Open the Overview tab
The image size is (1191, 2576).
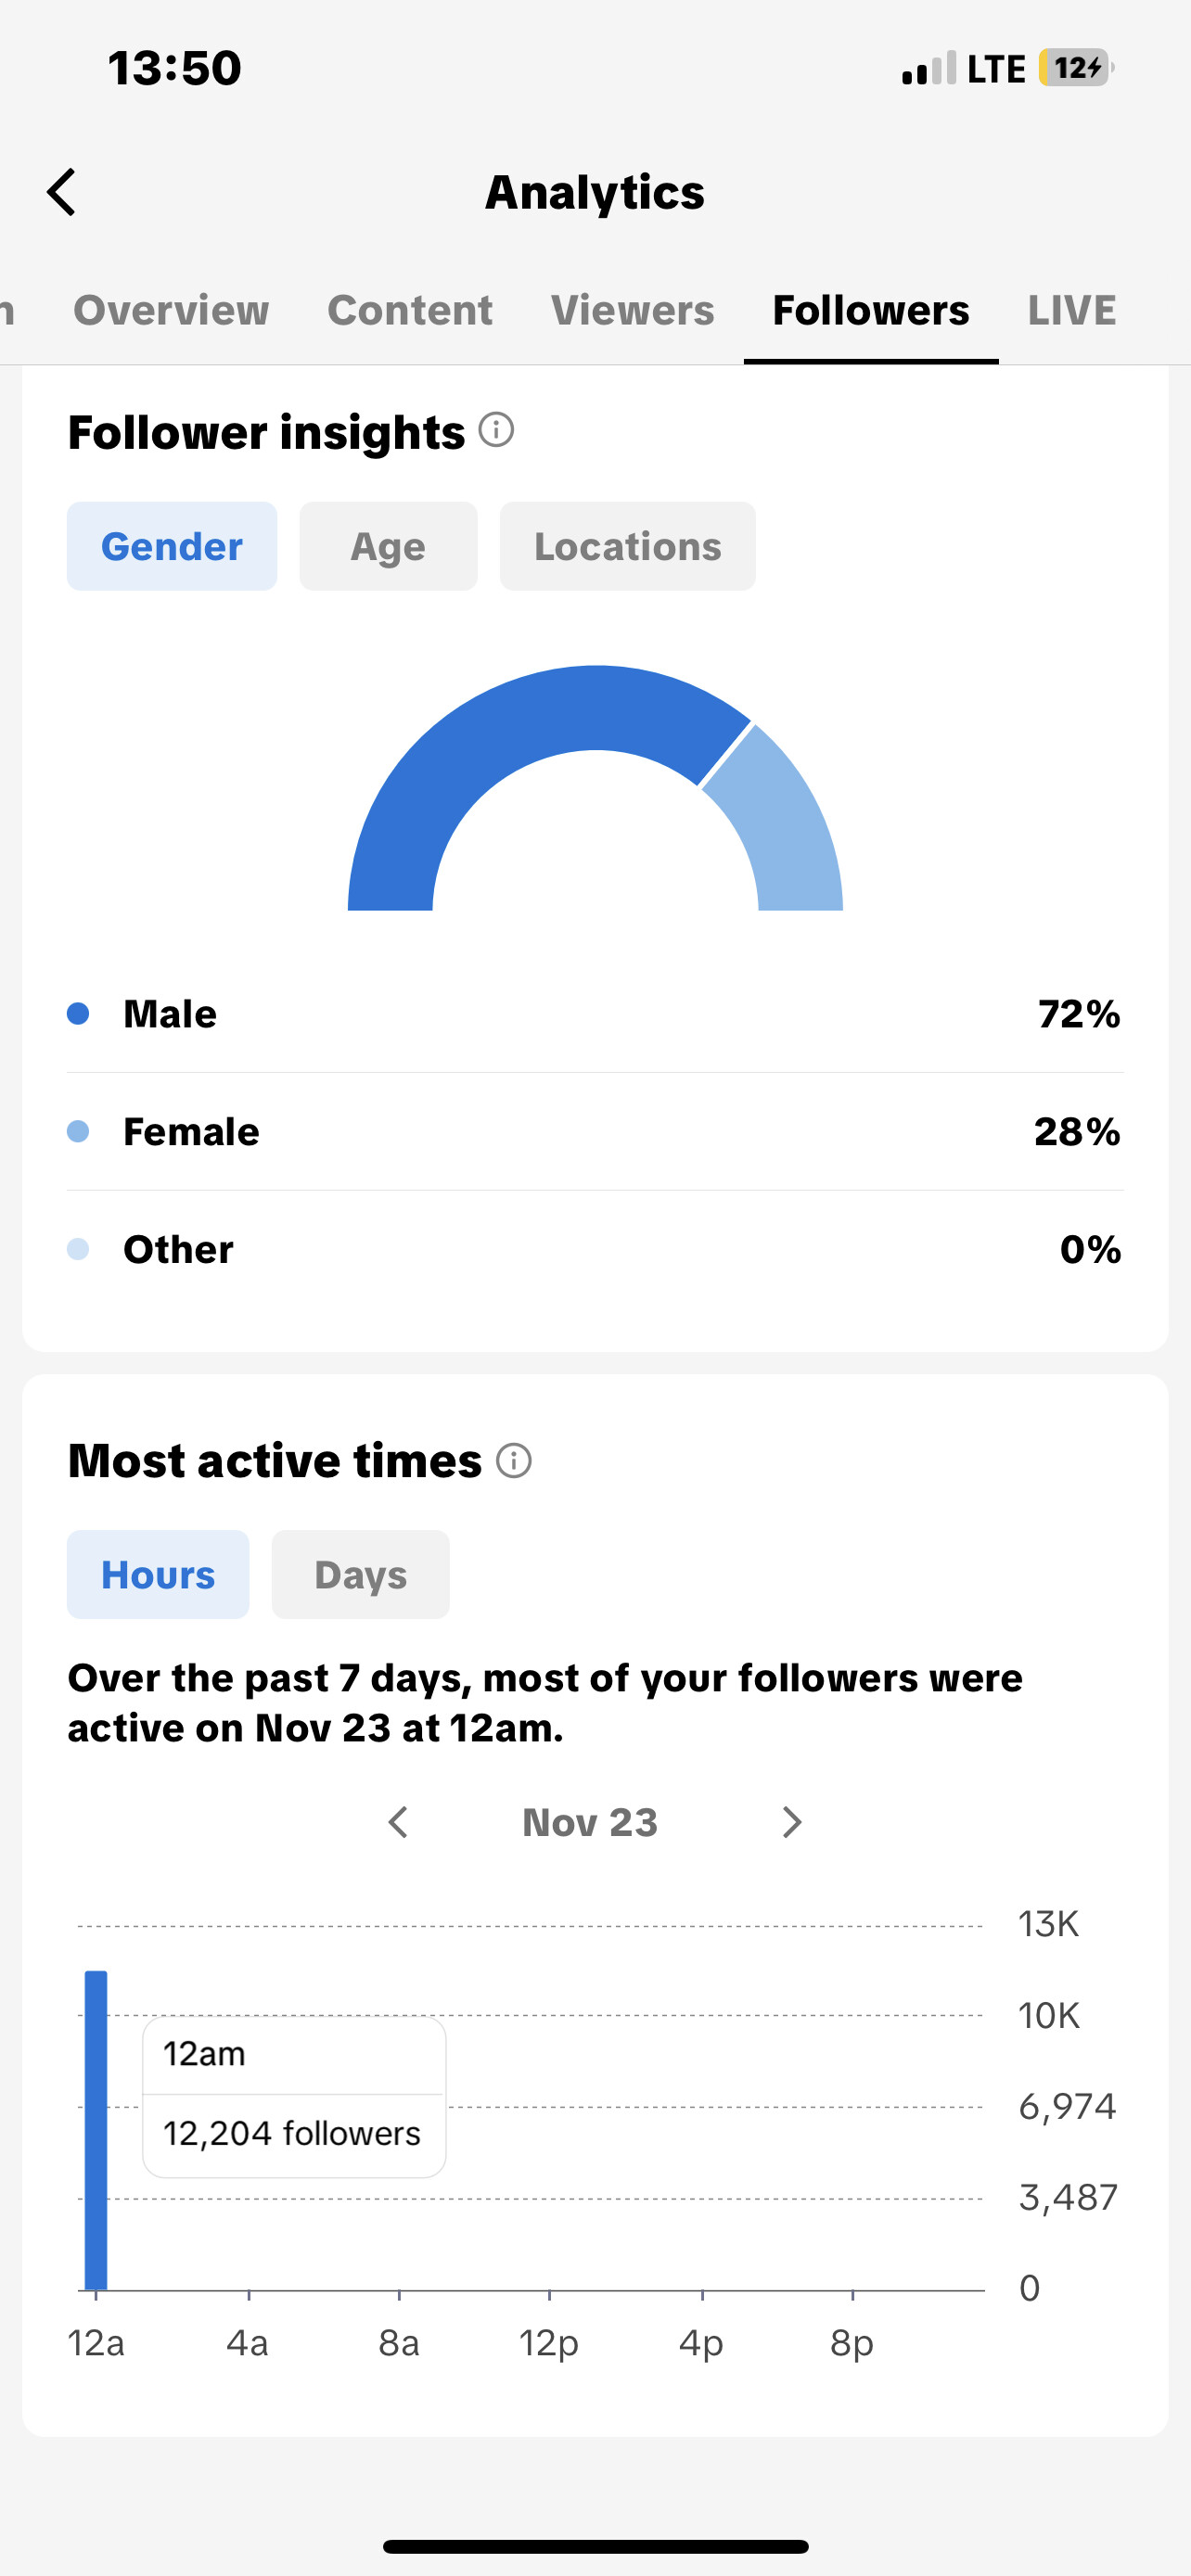tap(171, 310)
